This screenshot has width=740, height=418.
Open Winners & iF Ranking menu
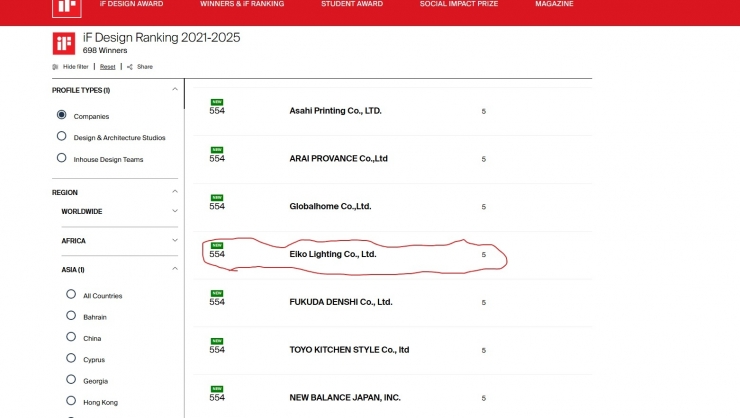(242, 4)
